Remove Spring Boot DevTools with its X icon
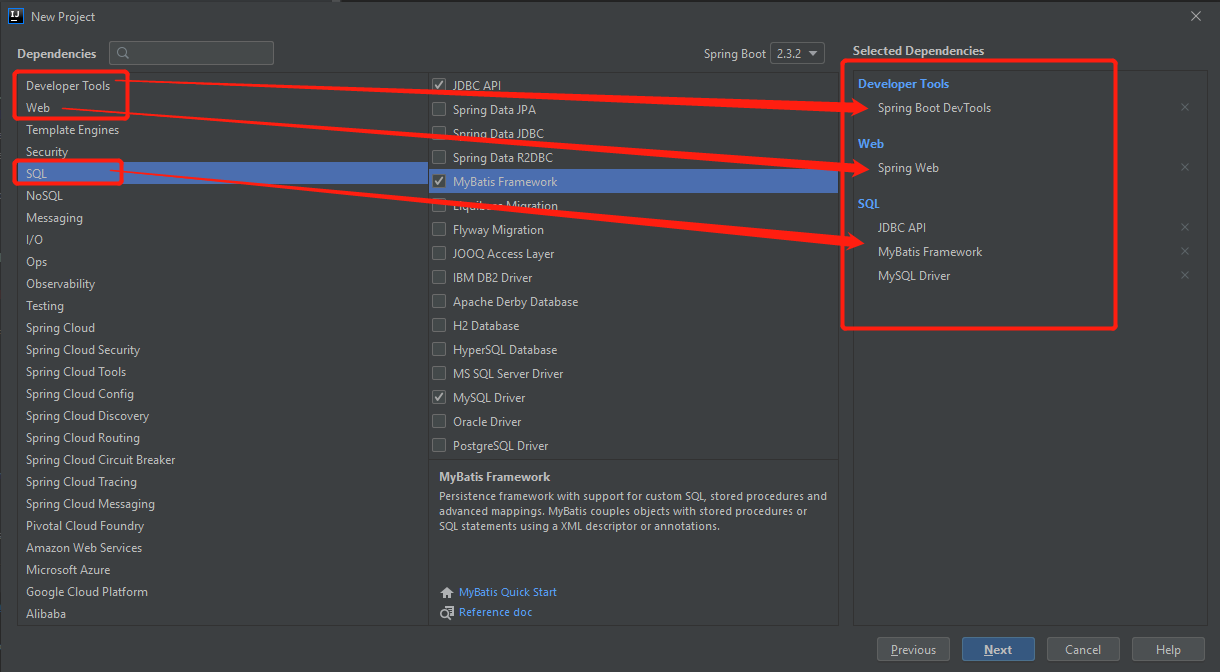This screenshot has height=672, width=1220. click(x=1185, y=107)
